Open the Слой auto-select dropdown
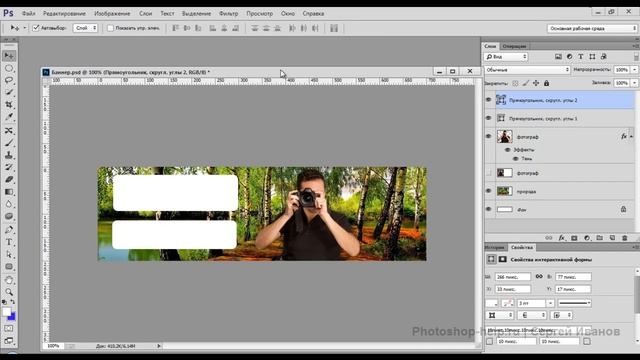The width and height of the screenshot is (640, 360). [85, 28]
